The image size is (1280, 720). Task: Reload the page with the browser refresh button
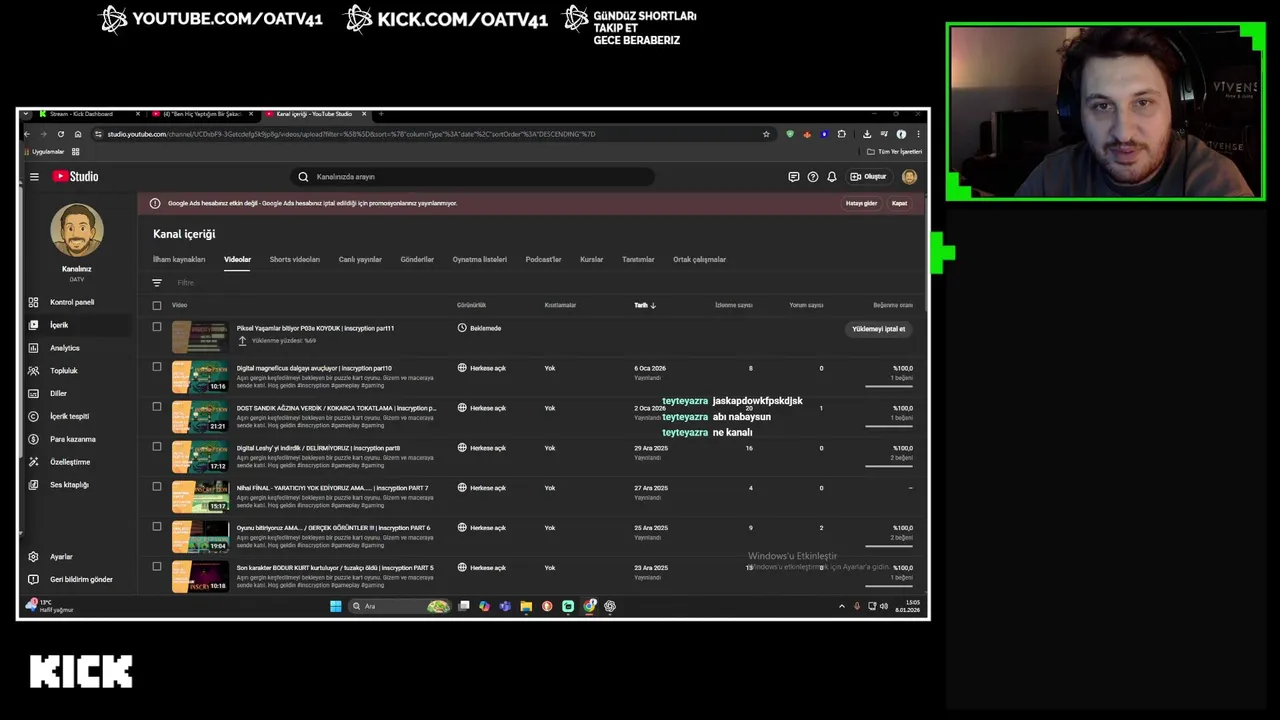point(61,134)
